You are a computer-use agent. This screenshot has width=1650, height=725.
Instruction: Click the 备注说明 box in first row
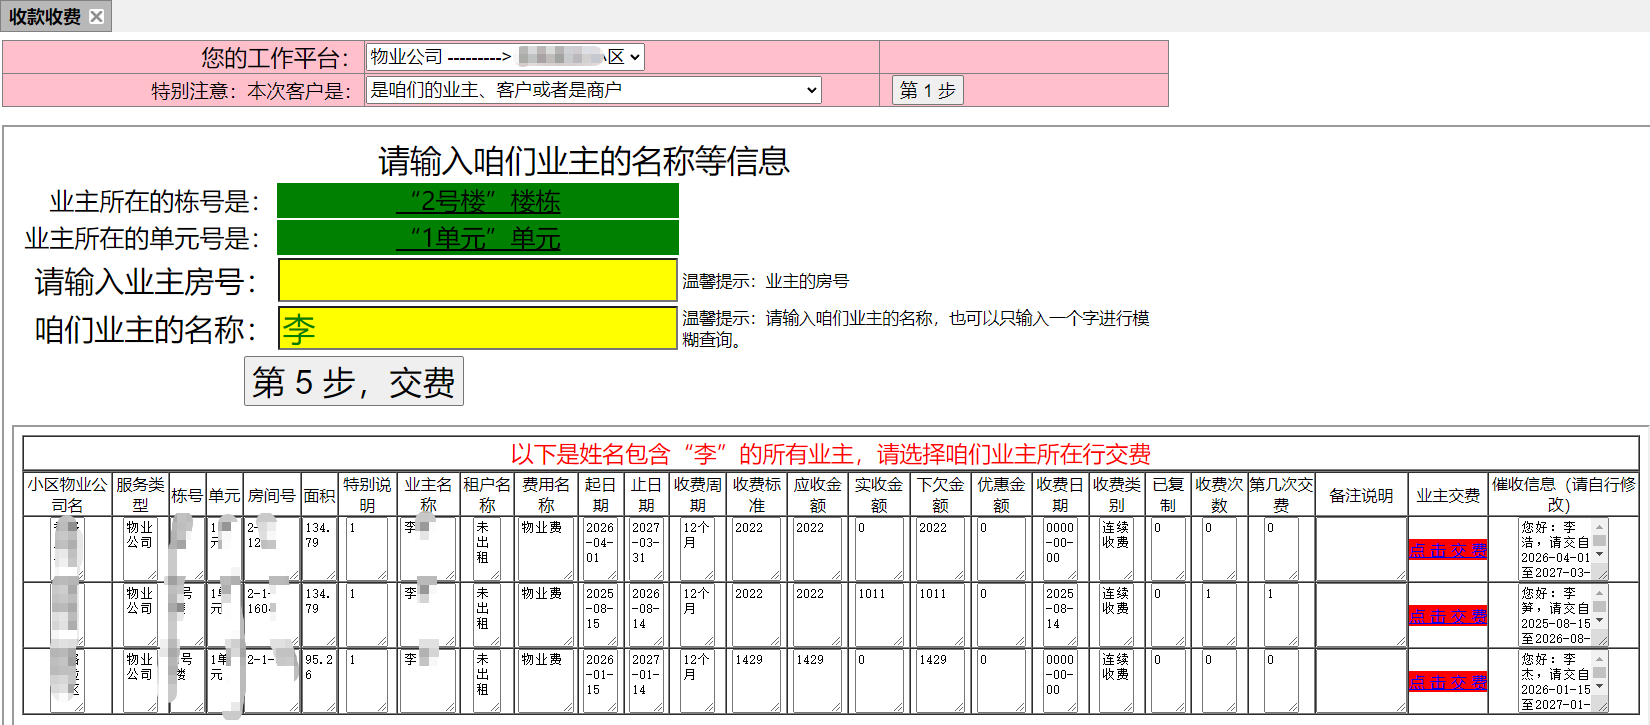1360,549
